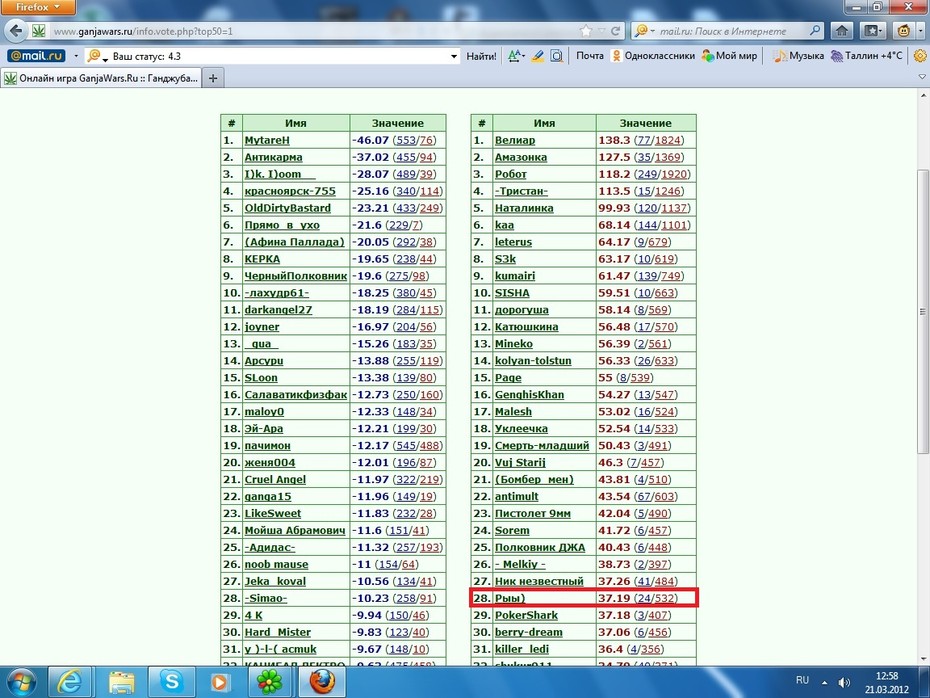Open the Windows Start menu
The image size is (930, 698).
point(21,682)
